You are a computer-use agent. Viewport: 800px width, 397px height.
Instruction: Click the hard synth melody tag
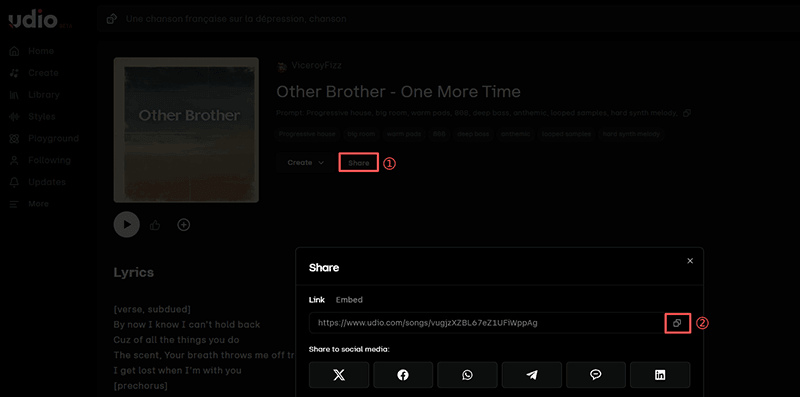pos(631,134)
